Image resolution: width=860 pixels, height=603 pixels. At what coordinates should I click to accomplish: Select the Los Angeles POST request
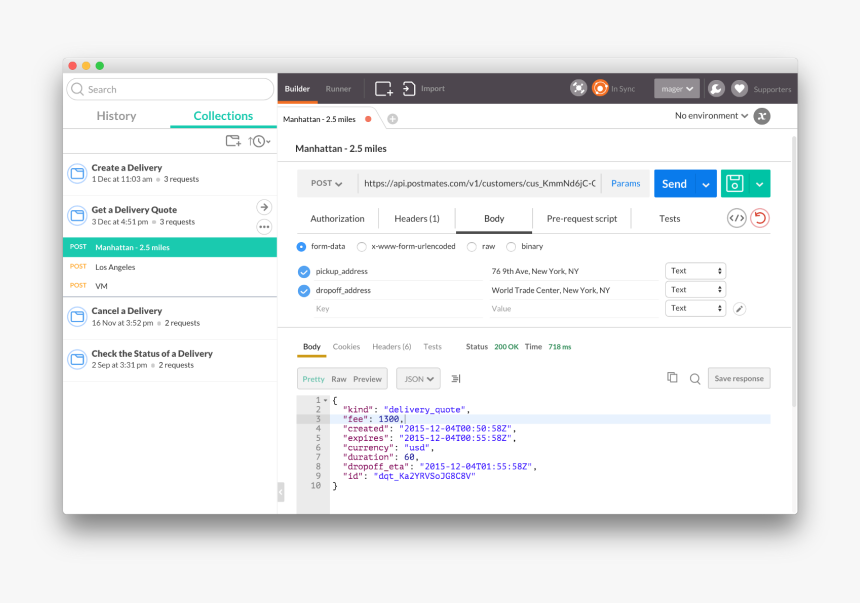[x=170, y=267]
